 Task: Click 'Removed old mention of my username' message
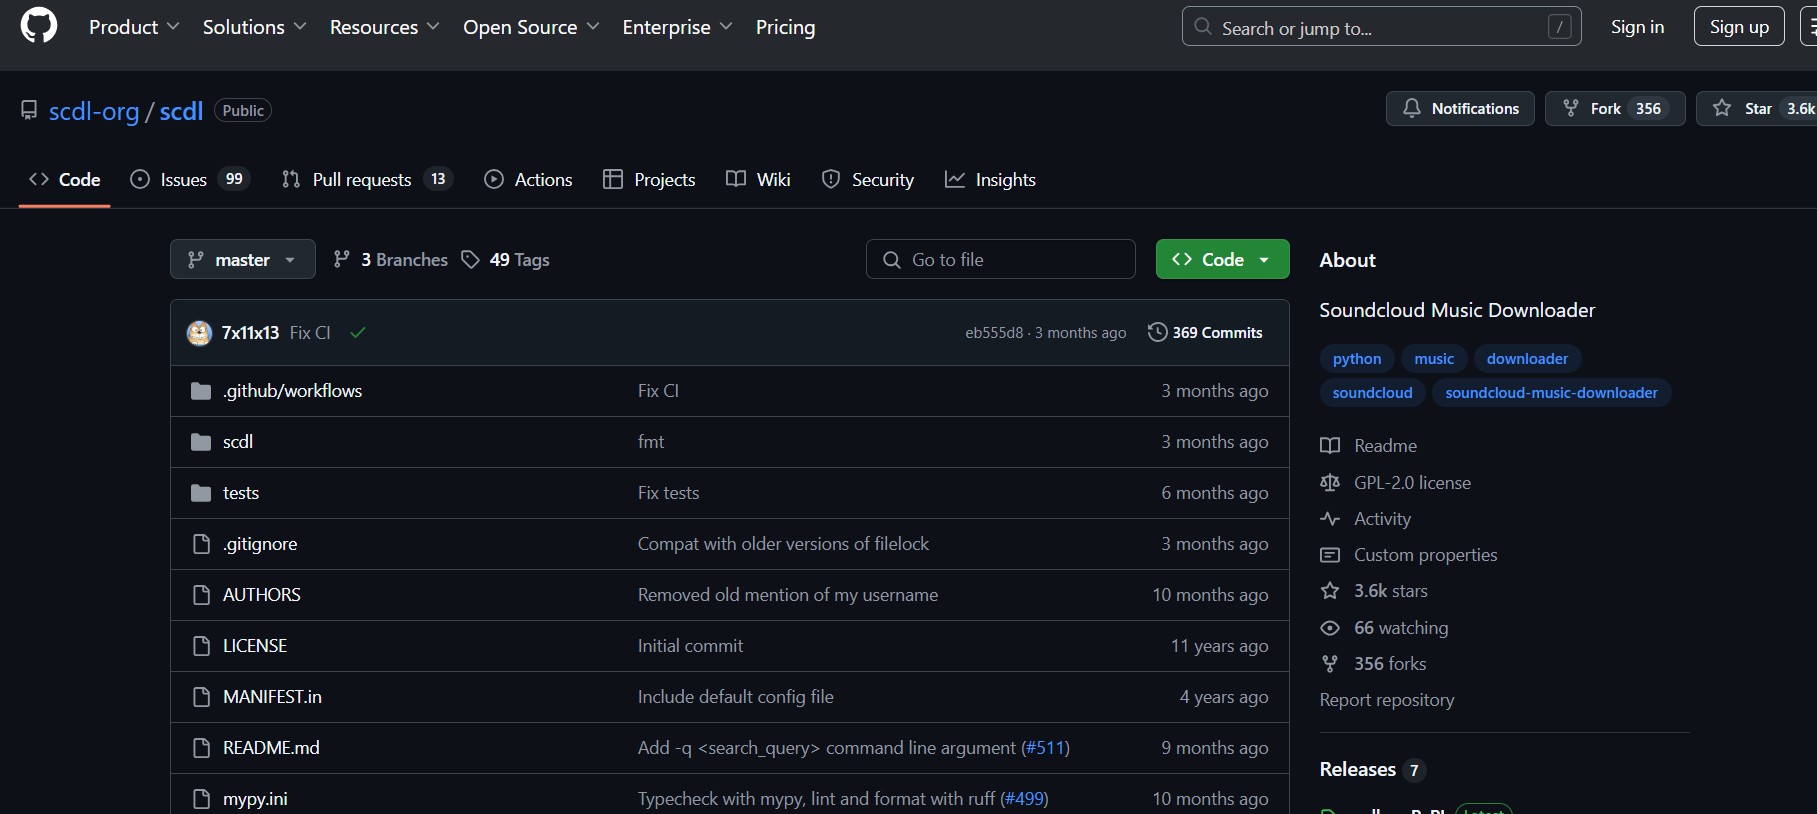788,595
